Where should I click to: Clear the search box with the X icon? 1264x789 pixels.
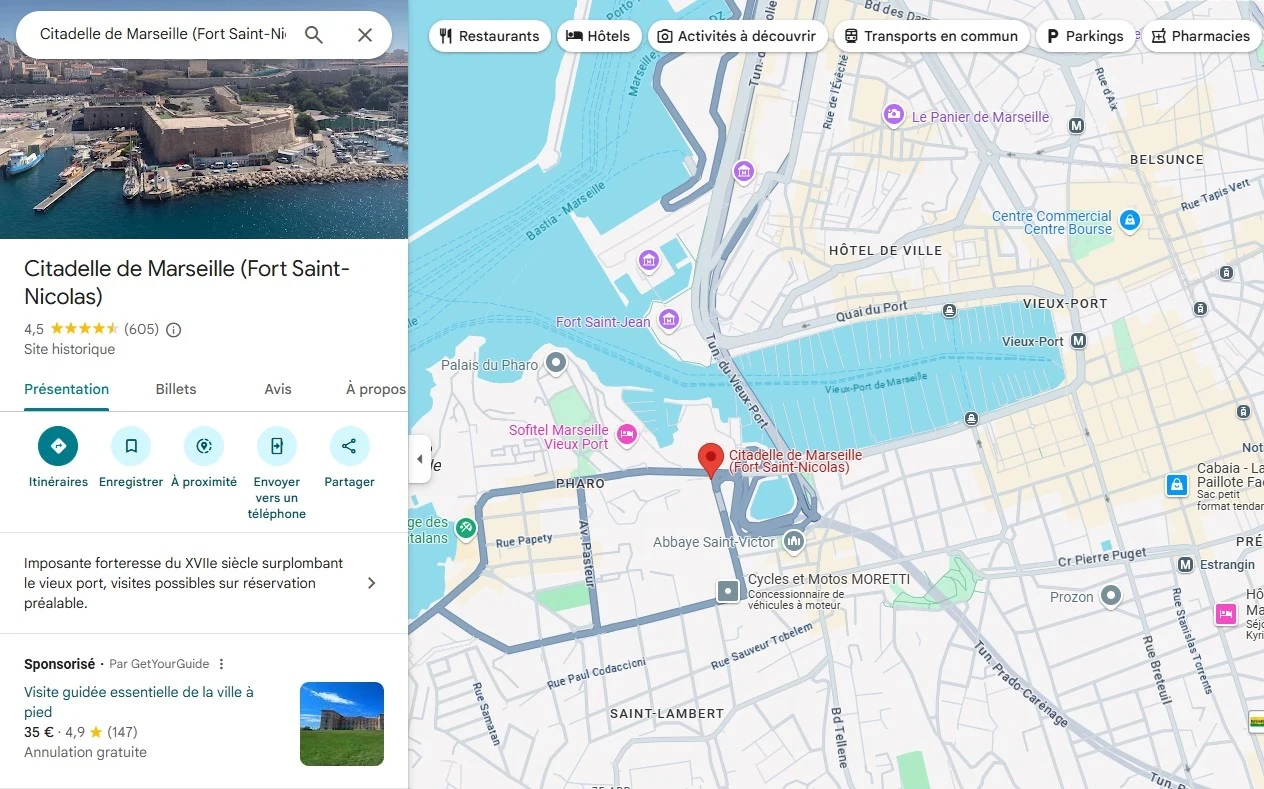click(x=365, y=34)
